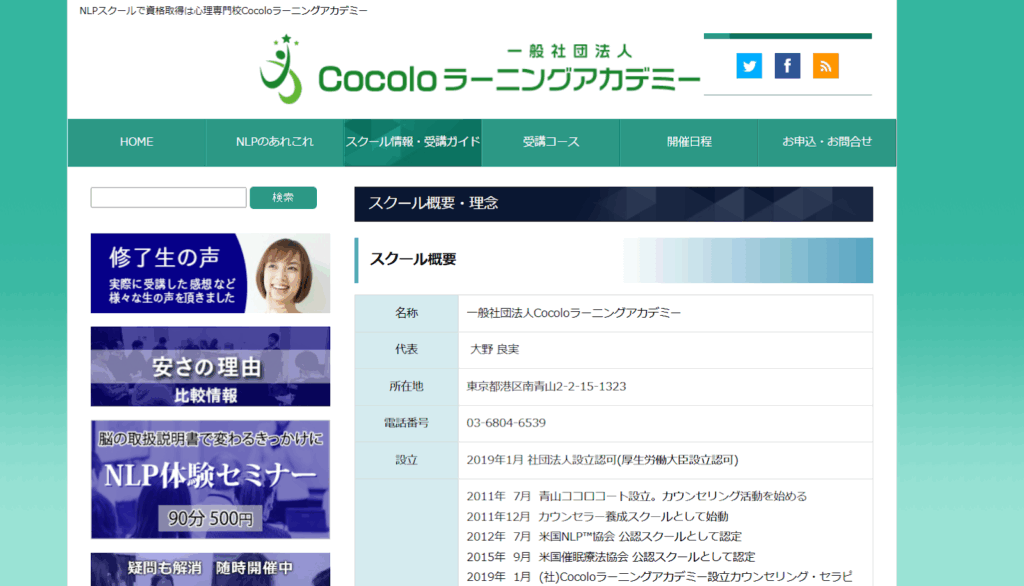This screenshot has height=586, width=1024.
Task: Select the 2011年12月 カウンセラー養成スクール line
Action: (x=598, y=517)
